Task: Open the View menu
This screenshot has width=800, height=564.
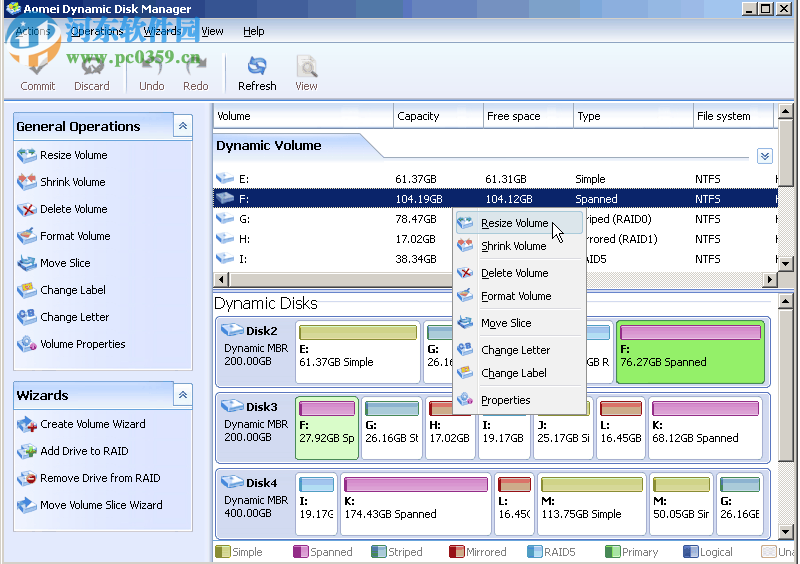Action: pos(212,32)
